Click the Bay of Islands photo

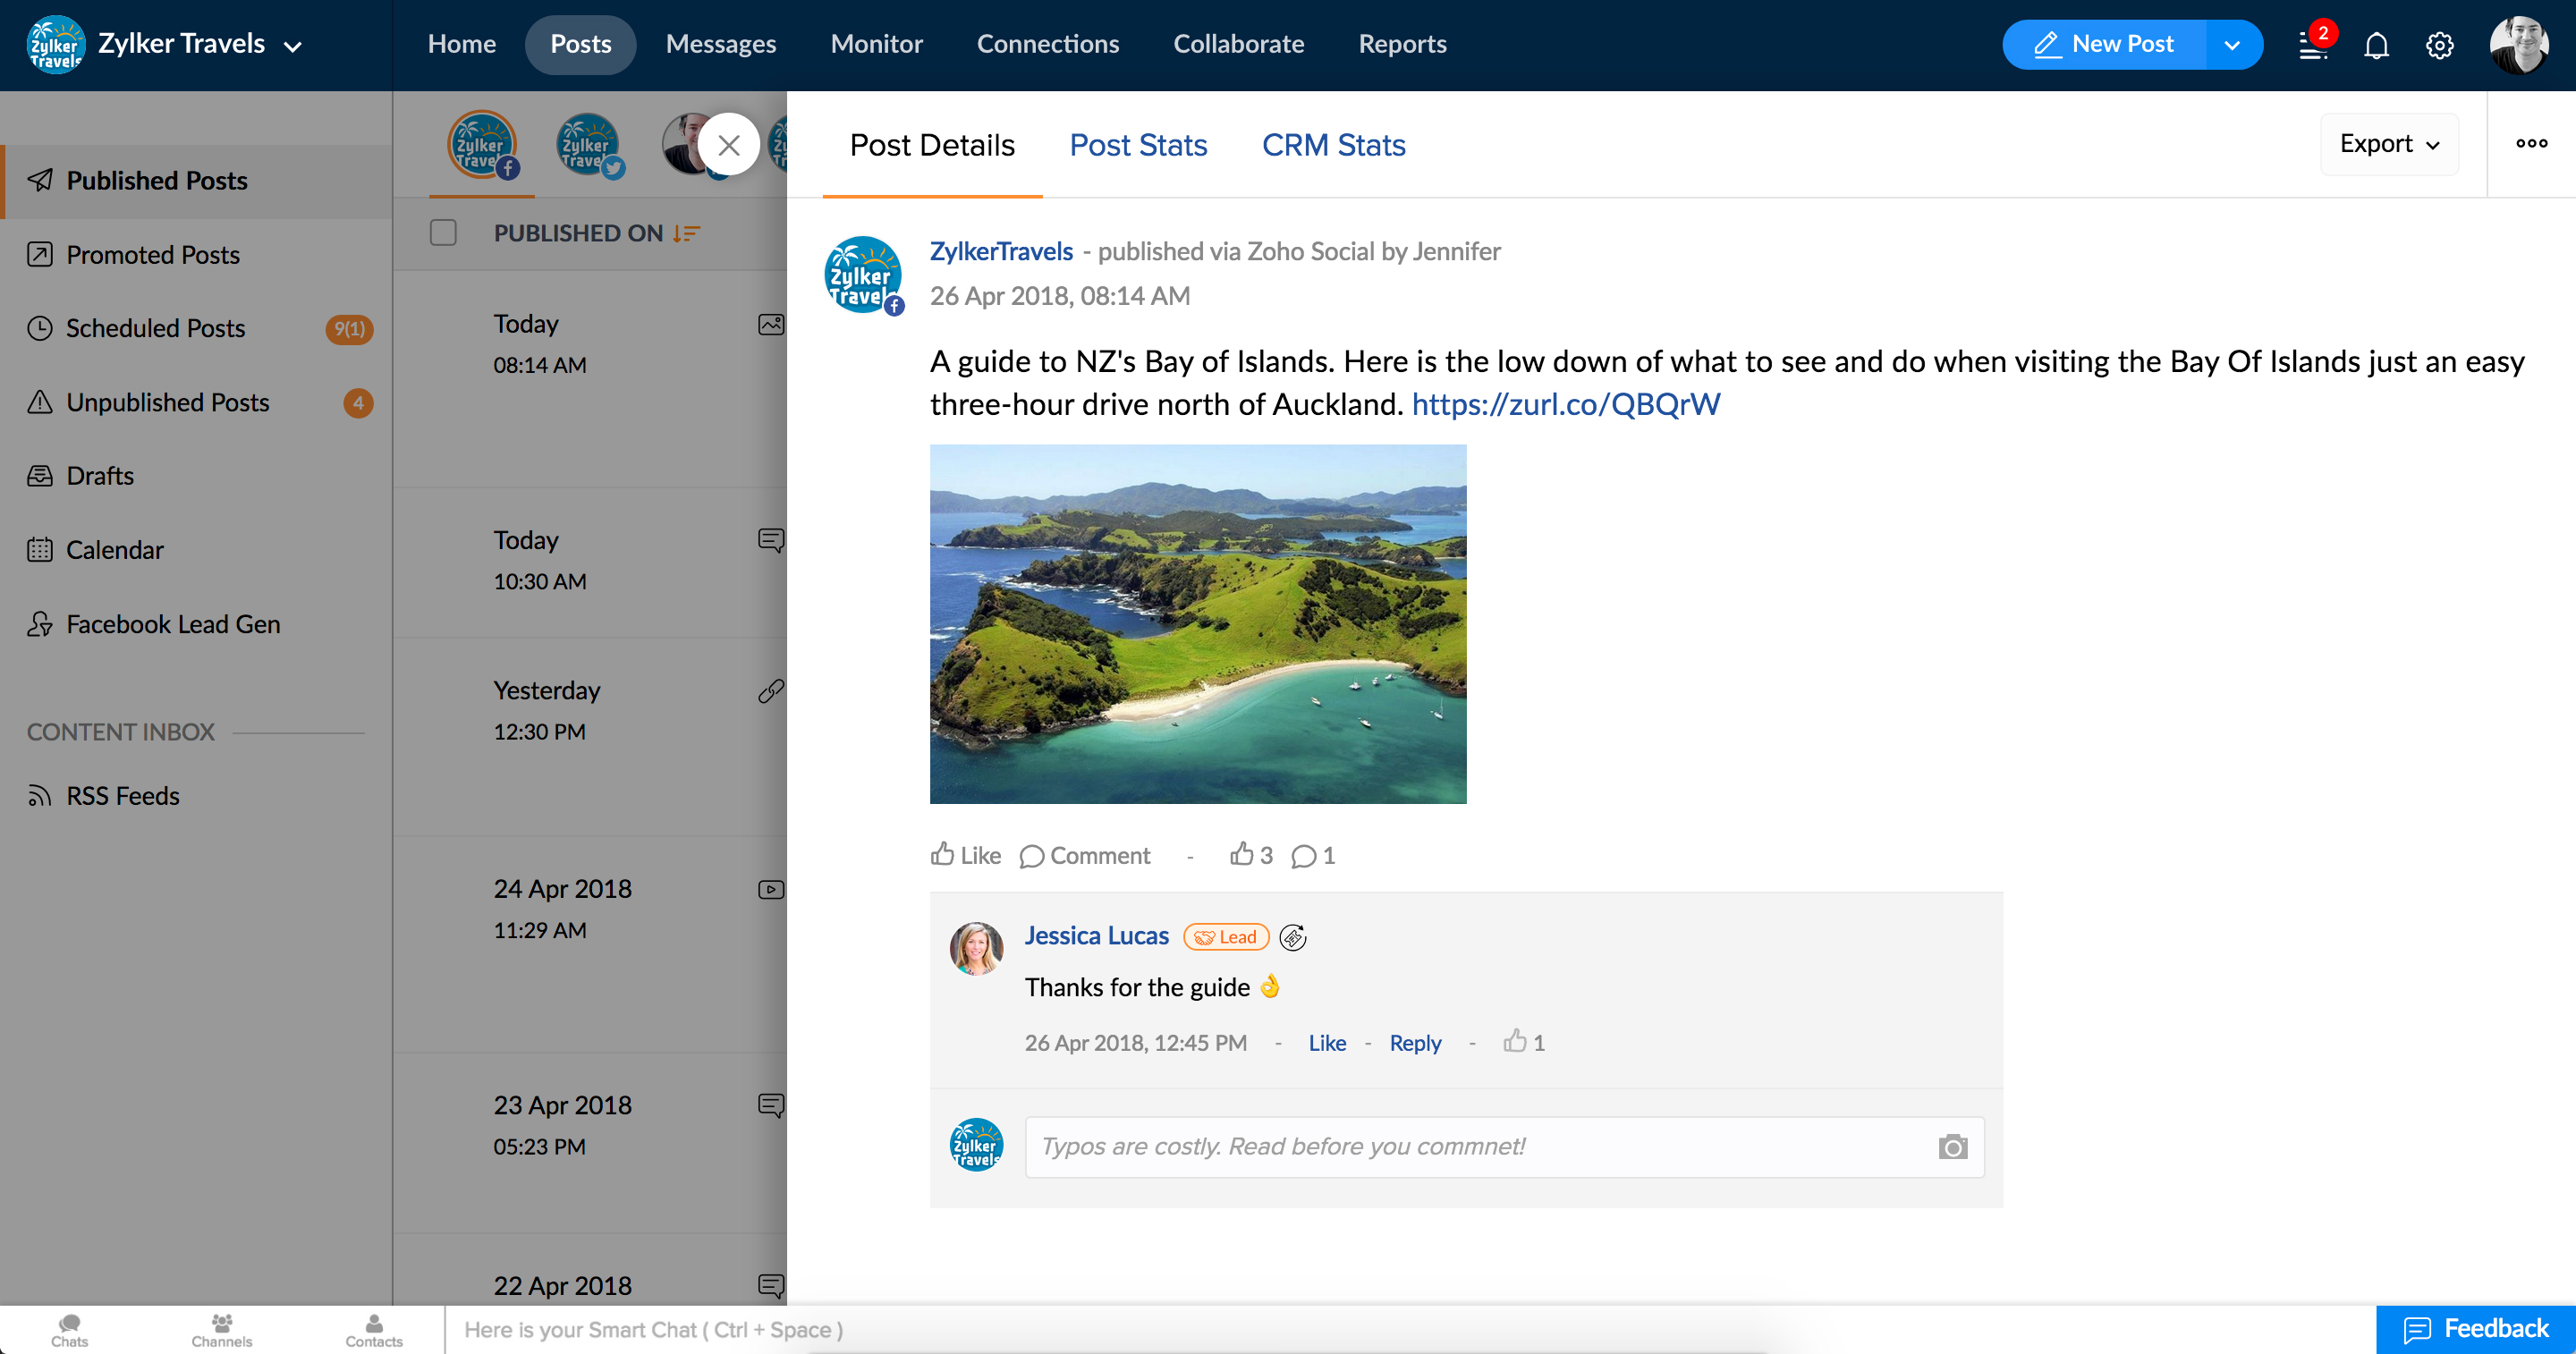(x=1198, y=624)
